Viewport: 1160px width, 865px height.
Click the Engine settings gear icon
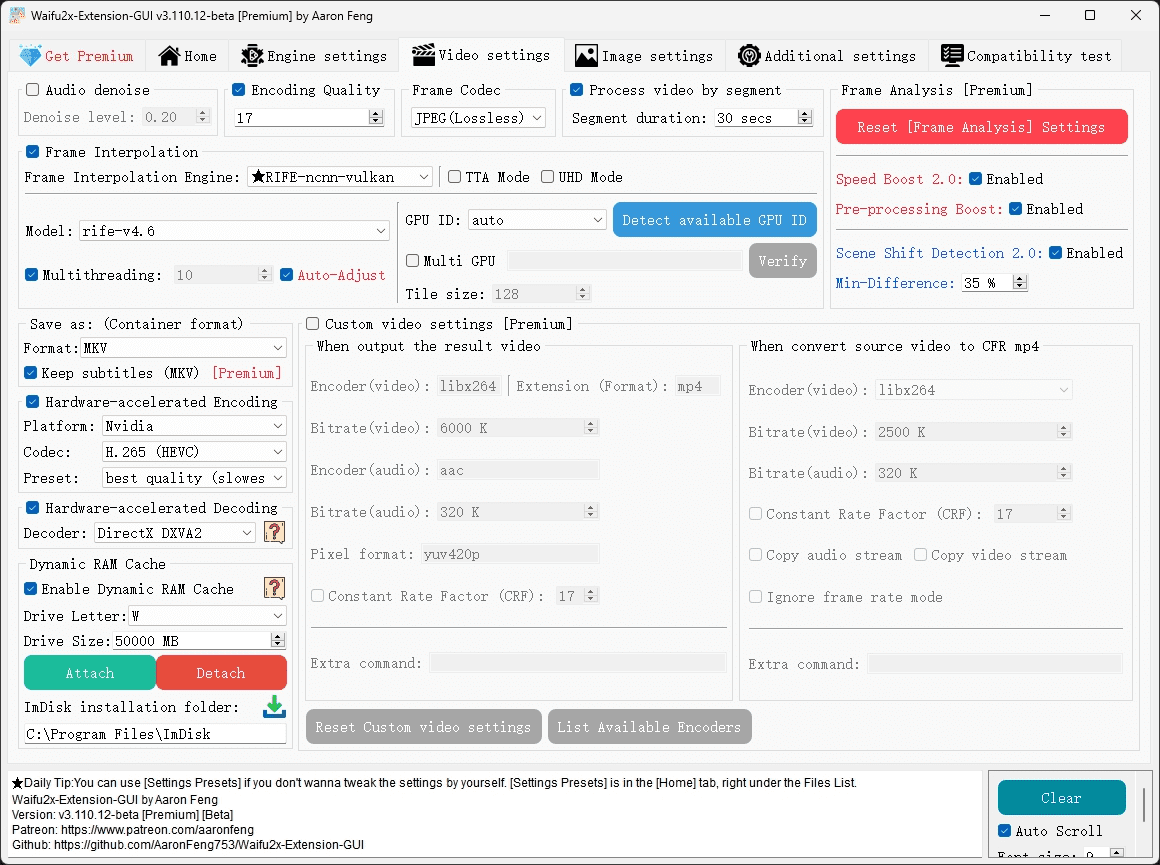coord(252,56)
